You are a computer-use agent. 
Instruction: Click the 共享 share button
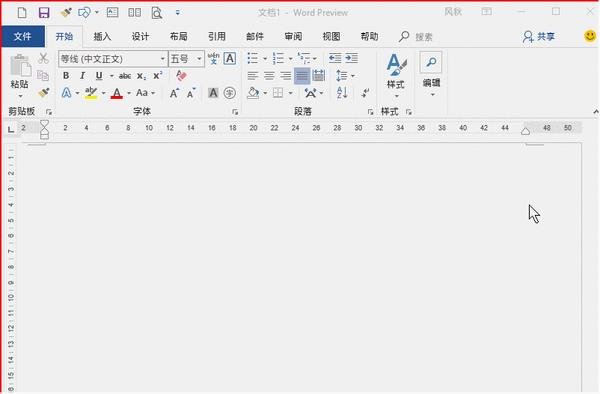tap(539, 37)
